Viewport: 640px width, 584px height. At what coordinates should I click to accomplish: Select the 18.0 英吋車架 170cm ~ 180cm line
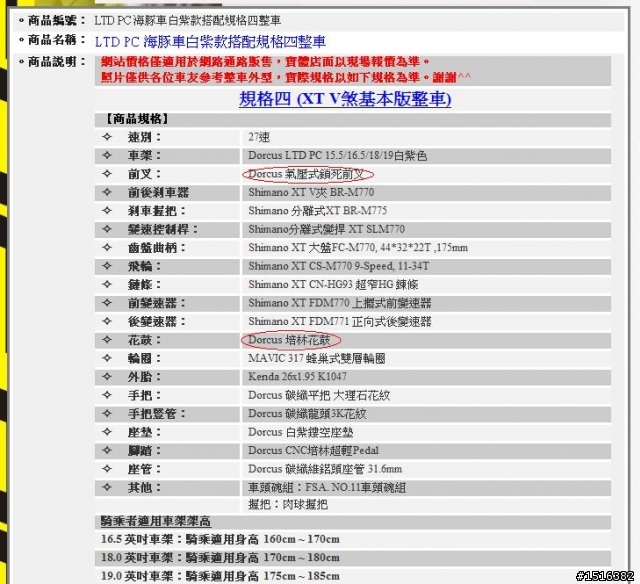coord(220,557)
